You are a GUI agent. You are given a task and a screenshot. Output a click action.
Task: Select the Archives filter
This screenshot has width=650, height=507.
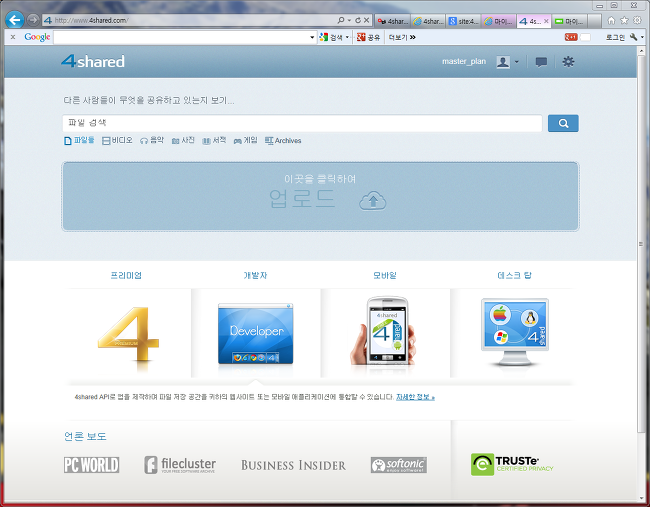tap(283, 141)
